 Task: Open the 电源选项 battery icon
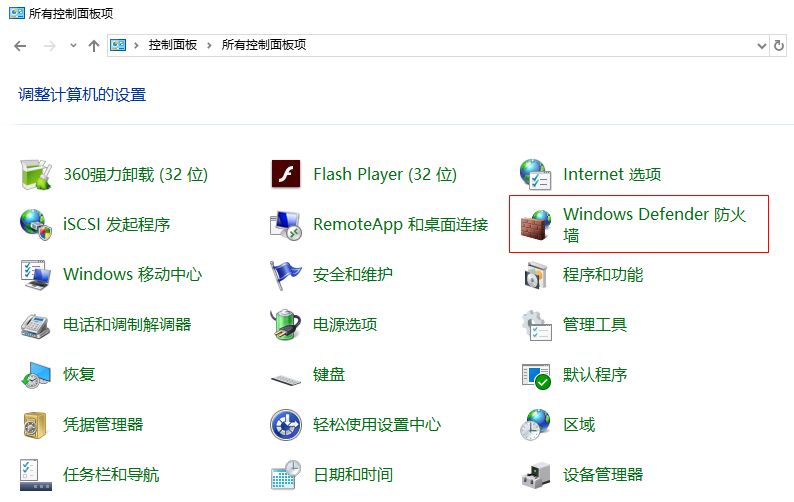(x=286, y=325)
